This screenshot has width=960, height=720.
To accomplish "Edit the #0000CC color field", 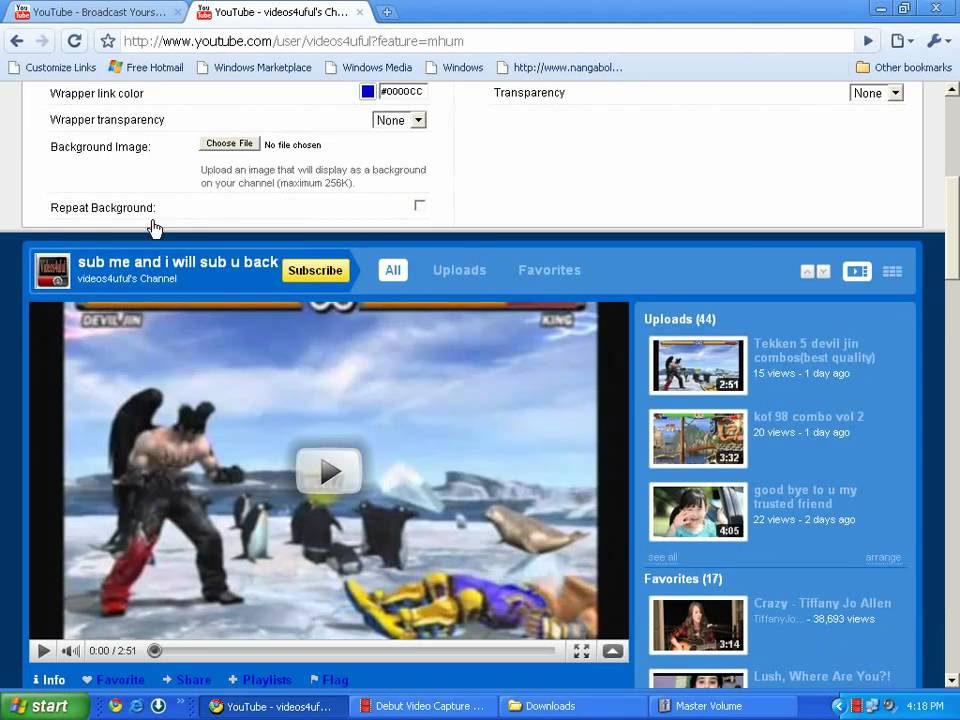I will coord(402,91).
